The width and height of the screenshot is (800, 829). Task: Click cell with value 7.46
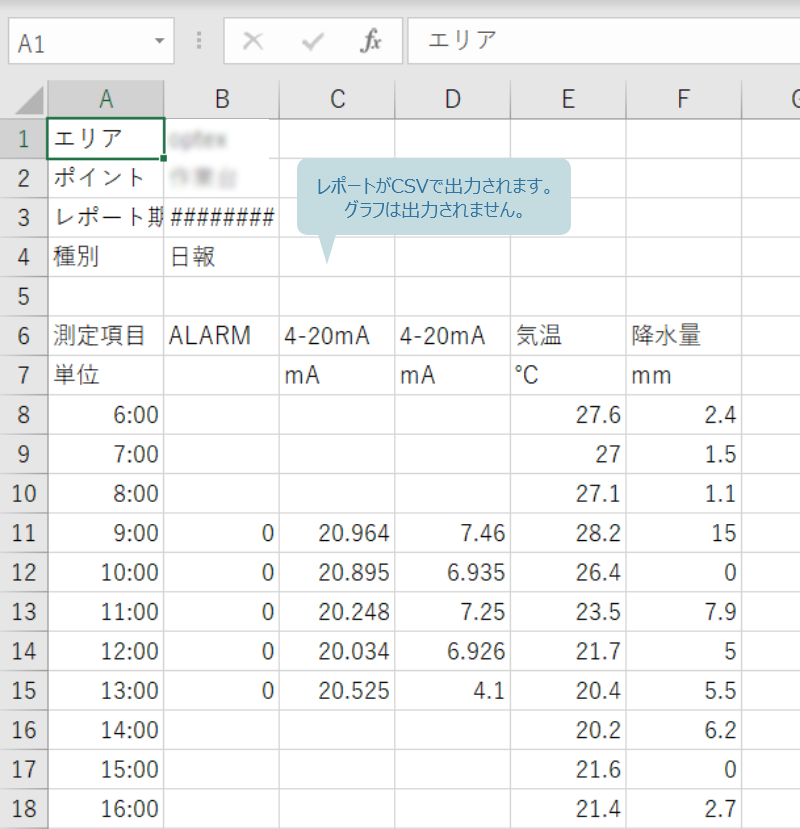coord(453,532)
